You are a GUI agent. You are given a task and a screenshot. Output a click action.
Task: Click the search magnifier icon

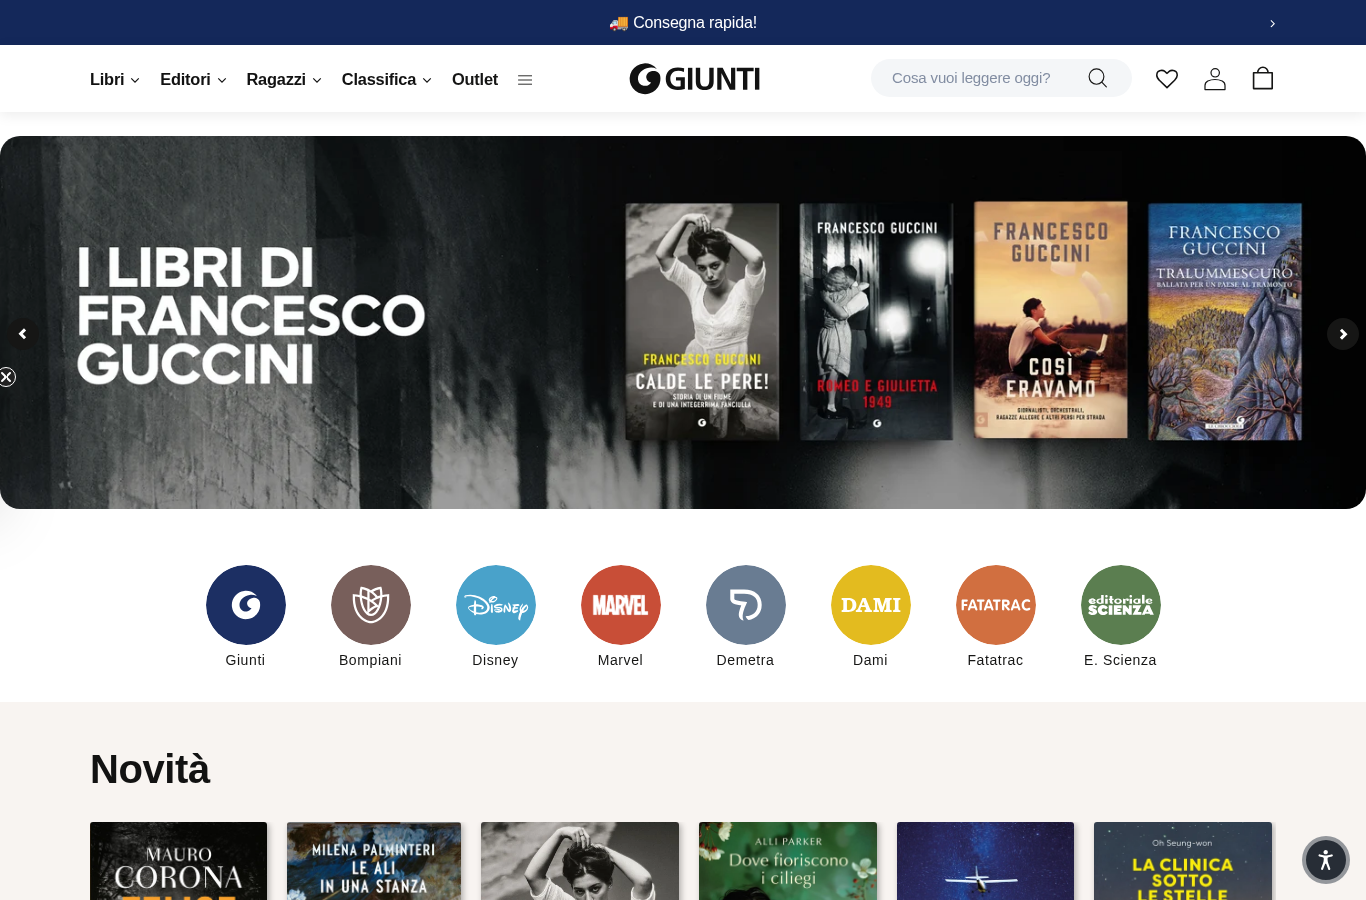1098,78
